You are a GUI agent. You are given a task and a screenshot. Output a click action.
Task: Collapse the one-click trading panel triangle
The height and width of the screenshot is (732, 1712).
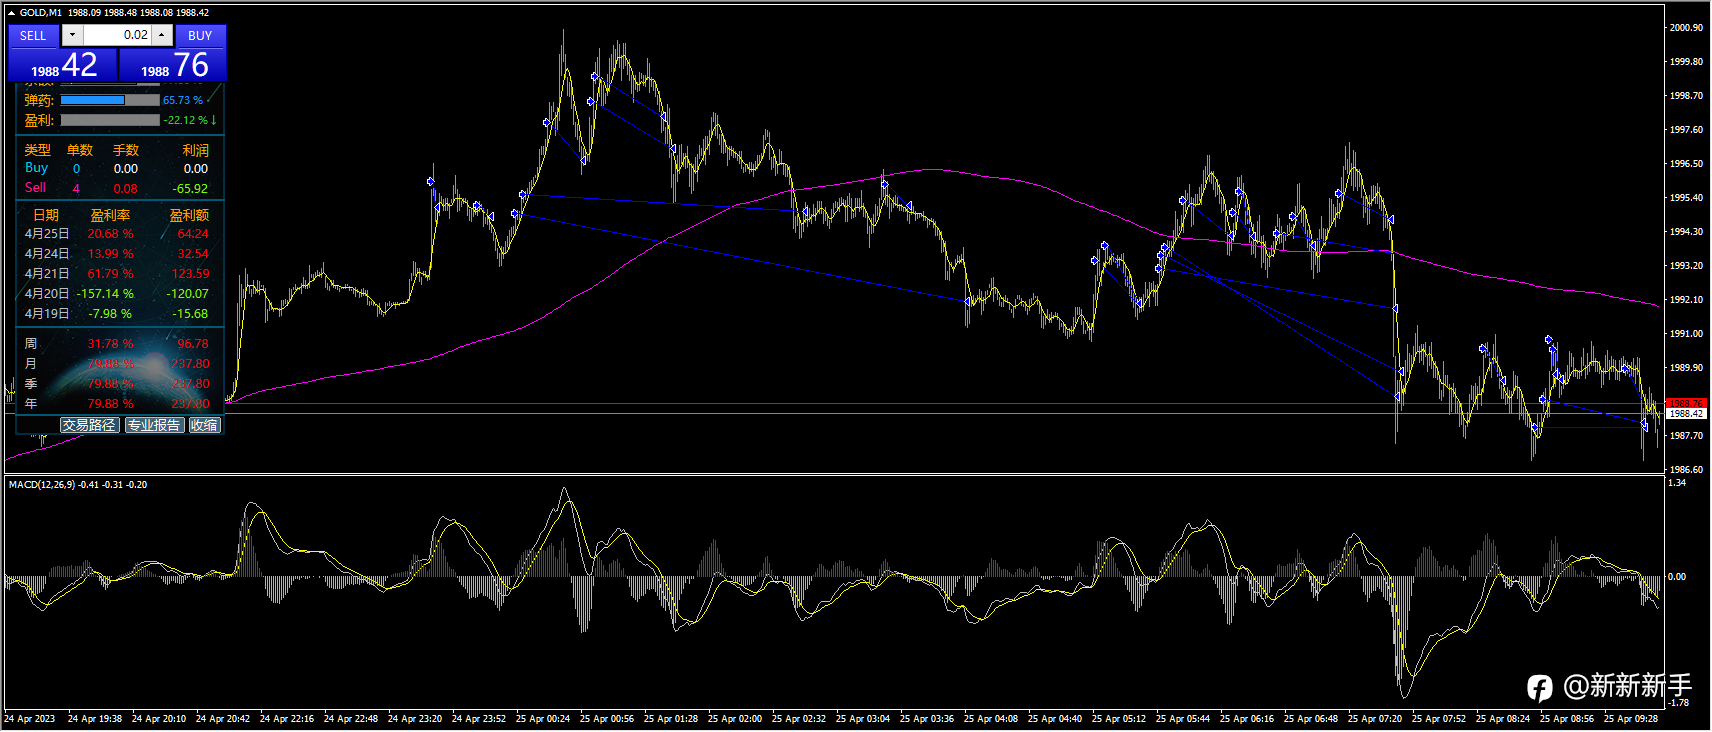coord(11,13)
